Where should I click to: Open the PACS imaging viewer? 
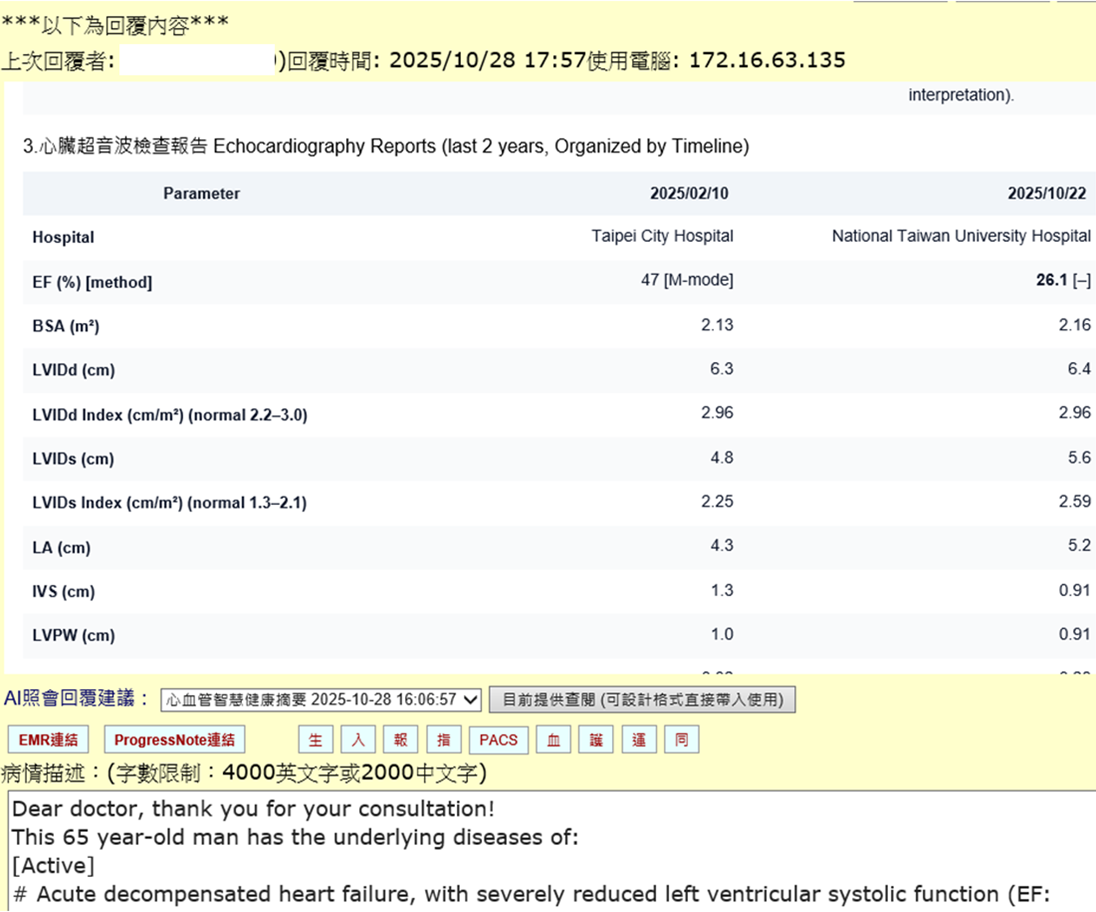pyautogui.click(x=498, y=740)
